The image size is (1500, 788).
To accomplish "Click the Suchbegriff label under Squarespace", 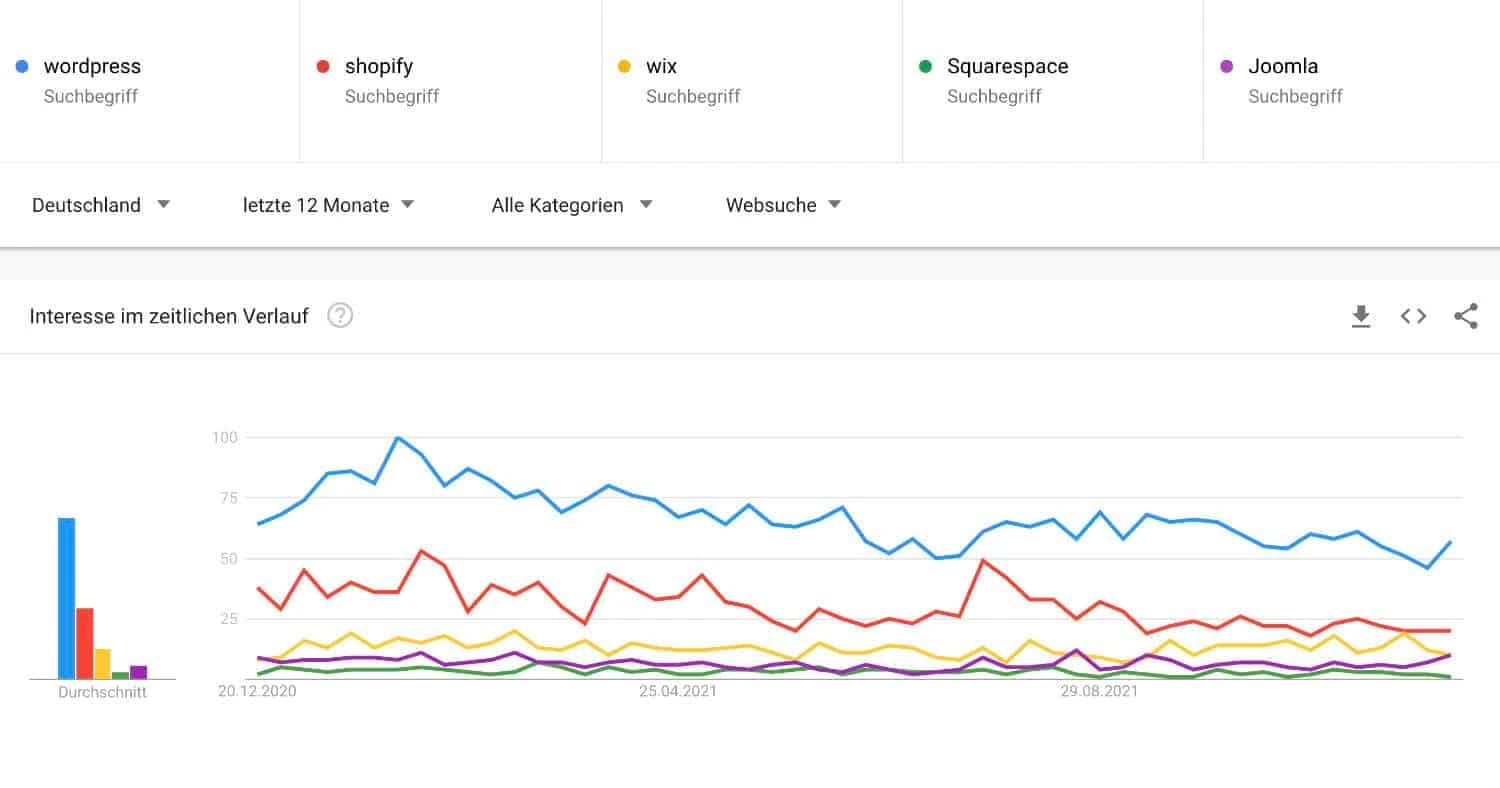I will 995,96.
